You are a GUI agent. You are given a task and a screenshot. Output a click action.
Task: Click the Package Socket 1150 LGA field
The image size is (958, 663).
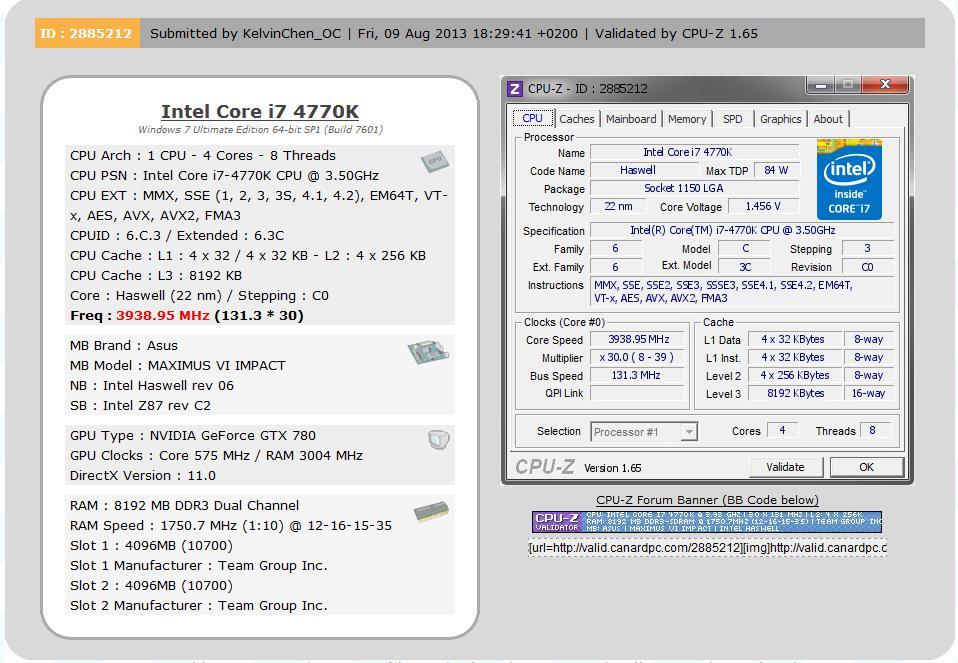pyautogui.click(x=695, y=188)
